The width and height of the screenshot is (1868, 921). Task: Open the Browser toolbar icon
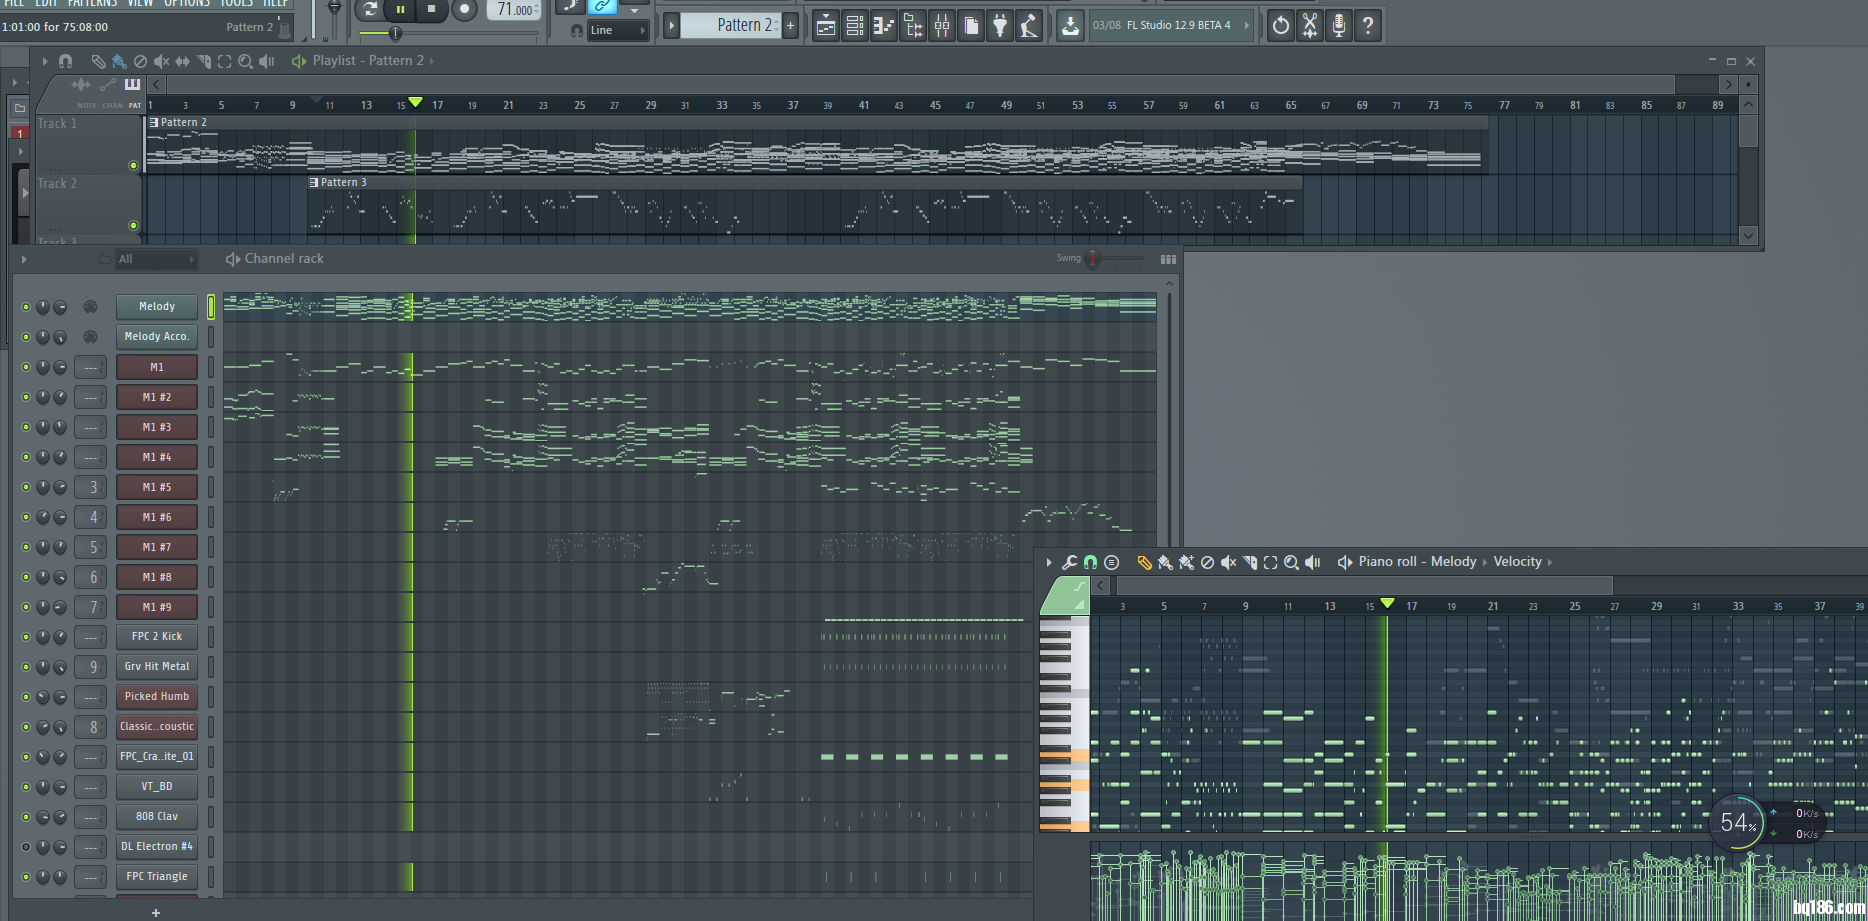point(913,26)
